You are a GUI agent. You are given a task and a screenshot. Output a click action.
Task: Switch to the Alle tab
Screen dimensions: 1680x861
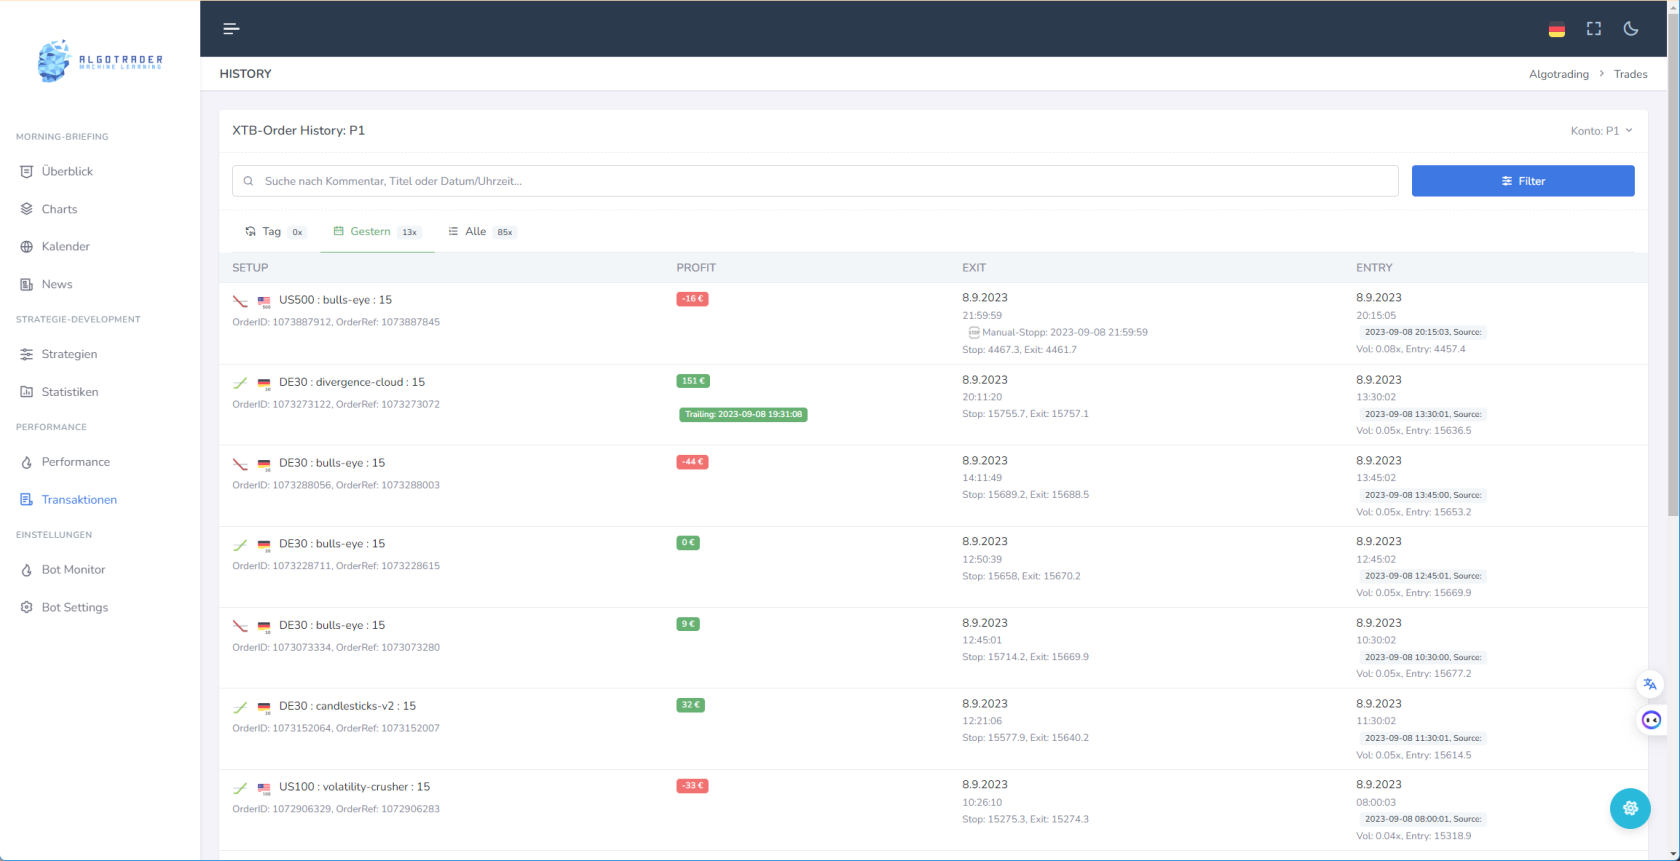(x=481, y=232)
